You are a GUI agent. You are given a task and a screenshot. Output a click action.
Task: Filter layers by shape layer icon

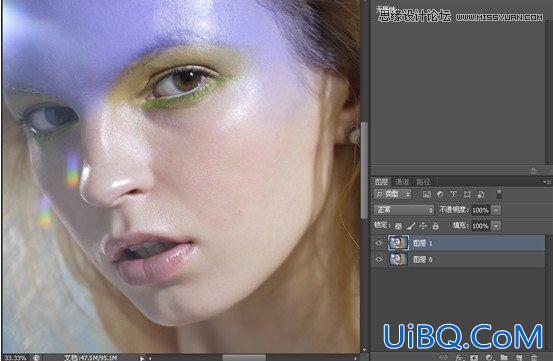(467, 194)
